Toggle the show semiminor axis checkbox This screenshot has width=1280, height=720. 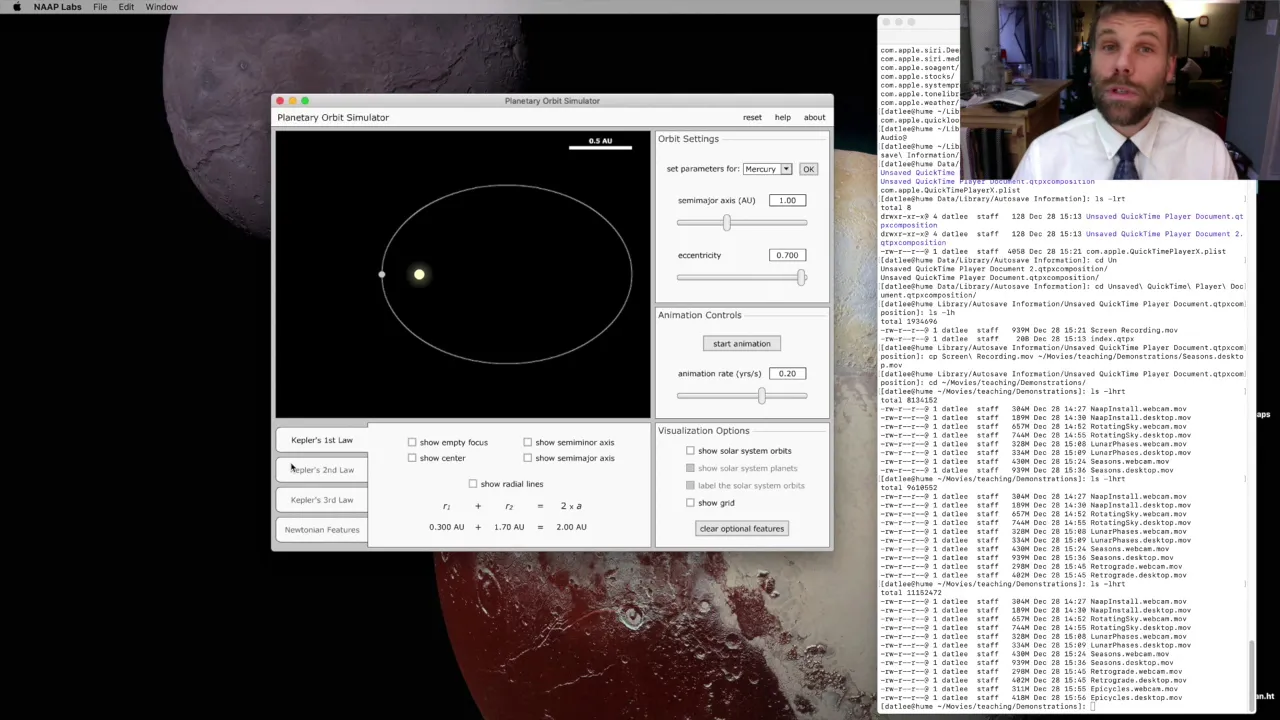point(528,442)
